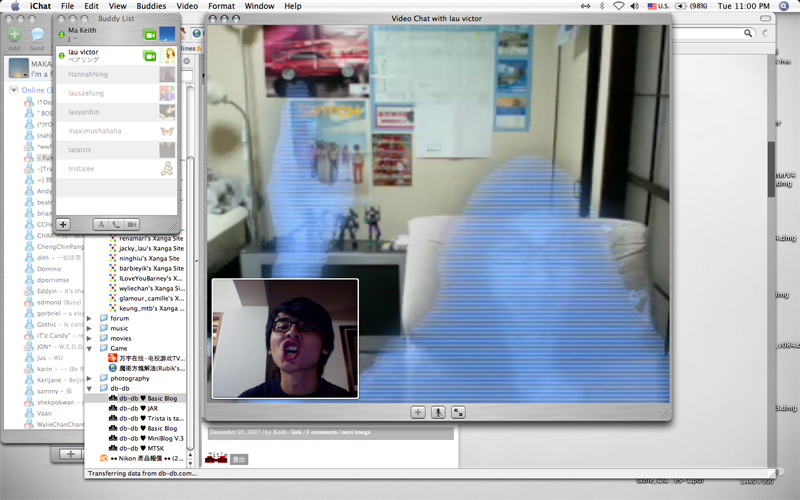Click the green camera icon next to lau victor
This screenshot has width=800, height=500.
(x=149, y=56)
